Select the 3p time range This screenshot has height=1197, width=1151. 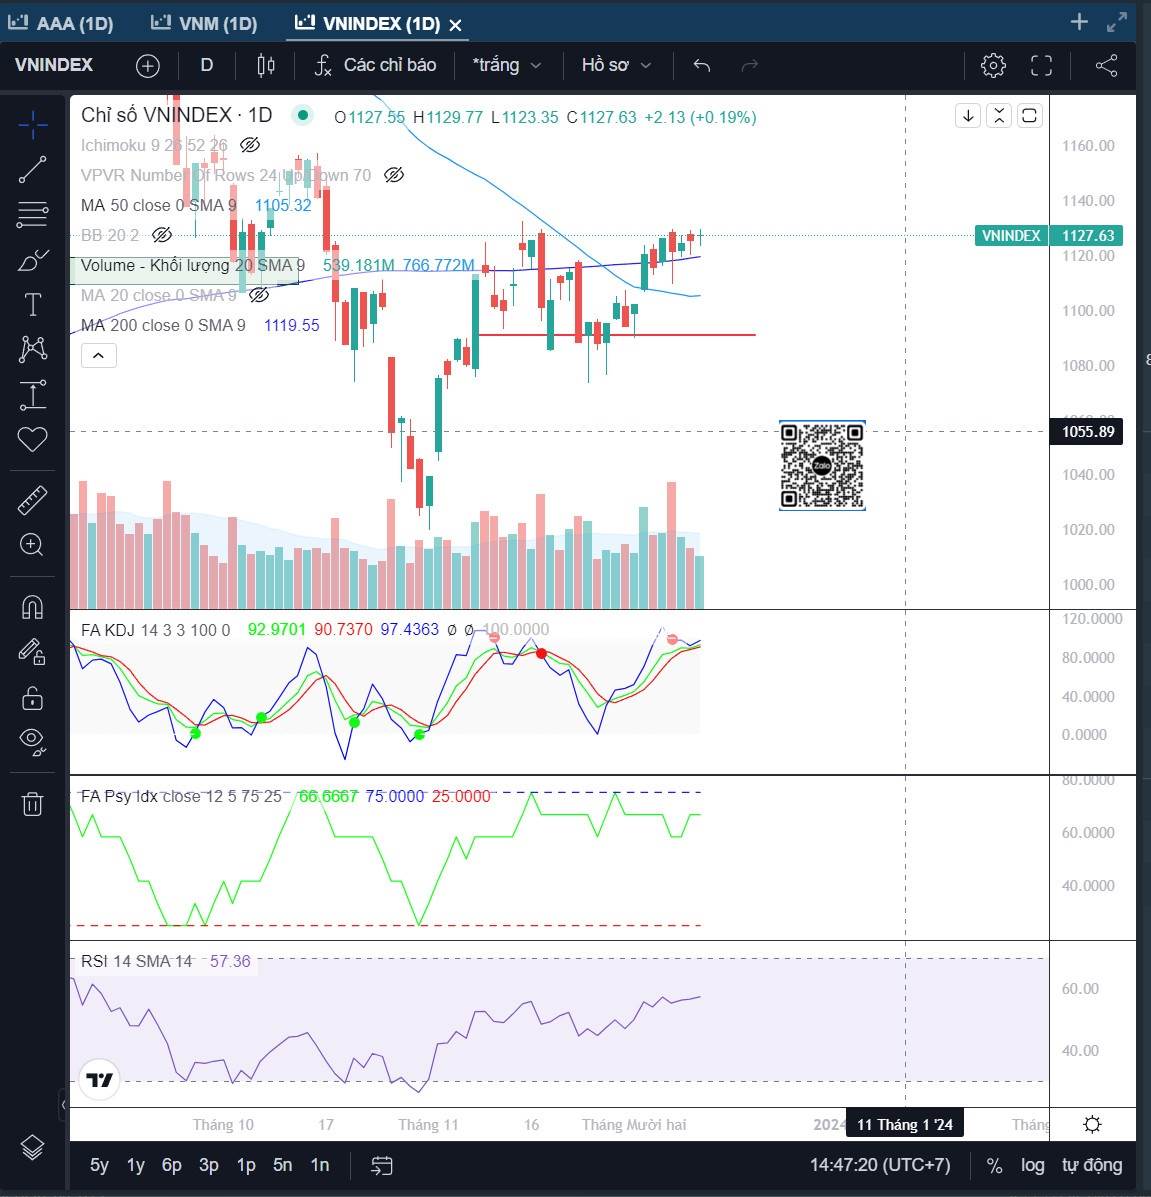click(209, 1165)
